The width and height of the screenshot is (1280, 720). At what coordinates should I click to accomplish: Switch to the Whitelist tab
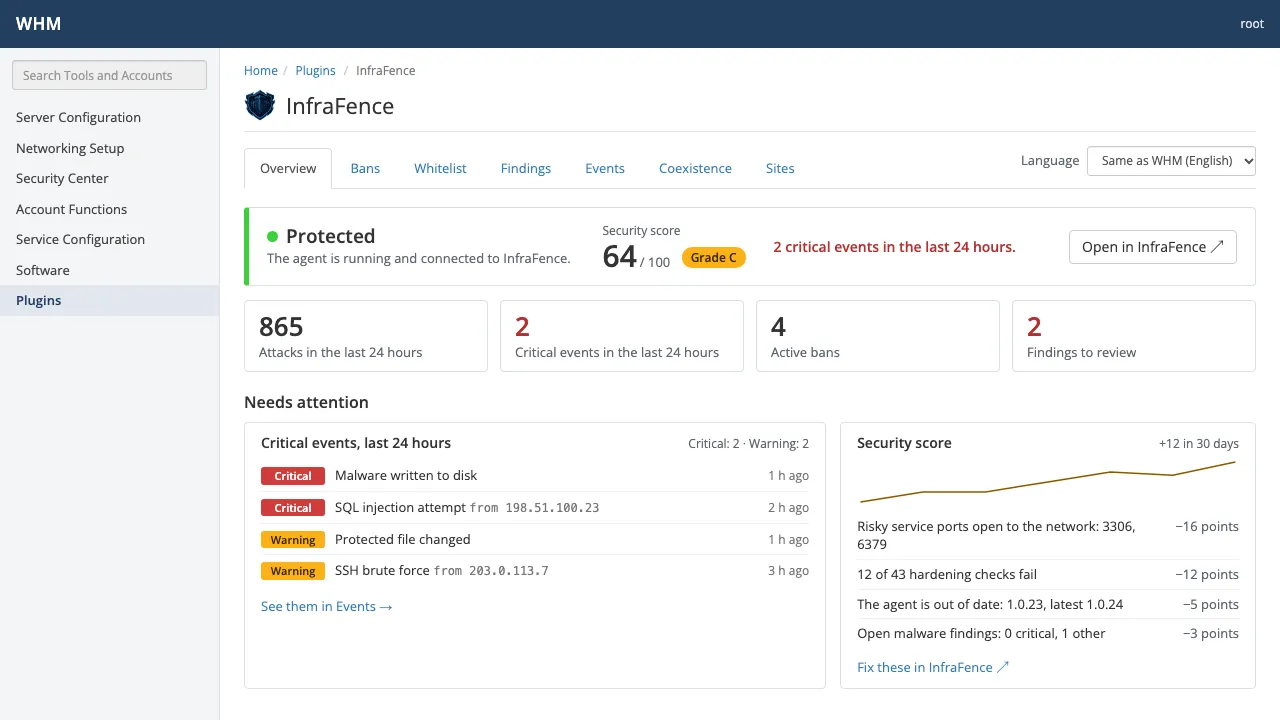[x=440, y=168]
